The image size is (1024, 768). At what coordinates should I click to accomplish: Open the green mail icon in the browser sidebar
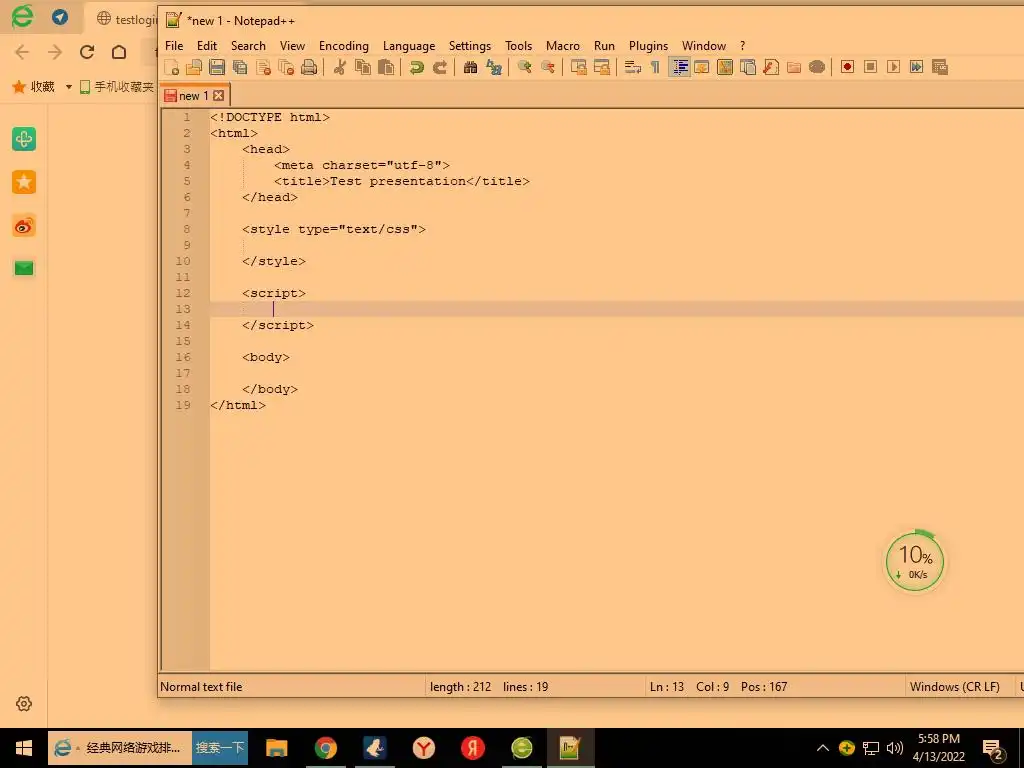pyautogui.click(x=24, y=268)
